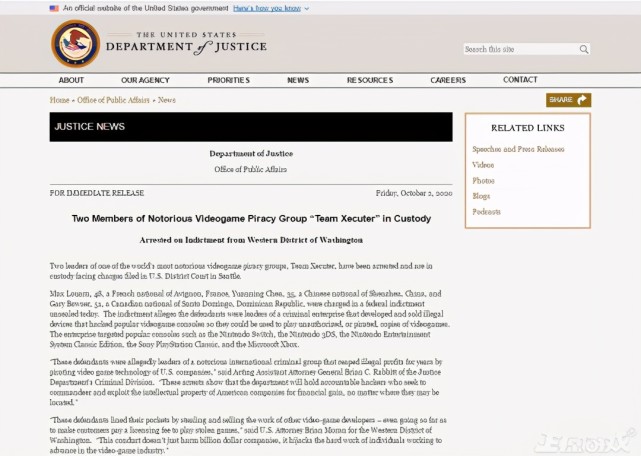Viewport: 641px width, 456px height.
Task: Go to the CAREERS section
Action: click(448, 80)
